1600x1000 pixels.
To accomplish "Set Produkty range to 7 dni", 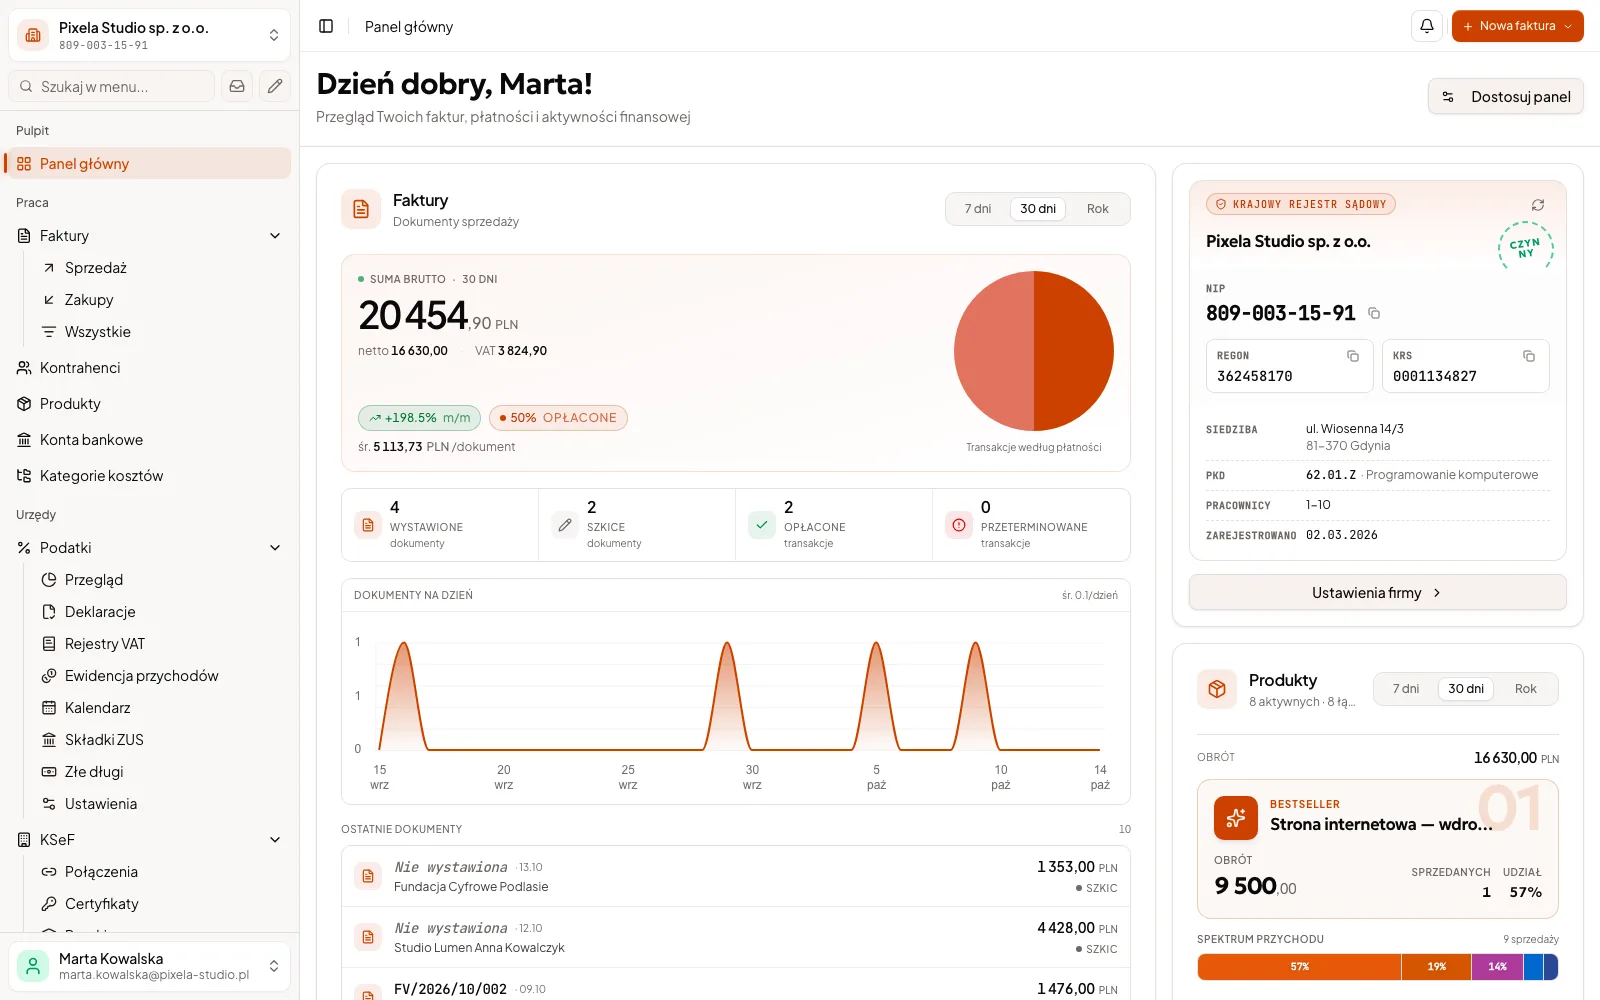I will coord(1406,689).
